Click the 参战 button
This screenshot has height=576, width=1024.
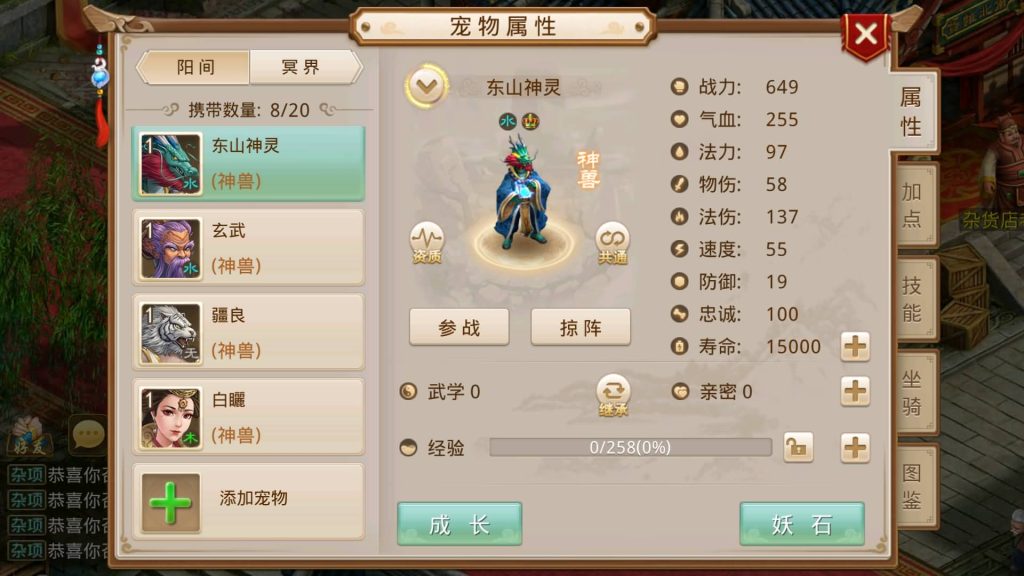click(459, 327)
